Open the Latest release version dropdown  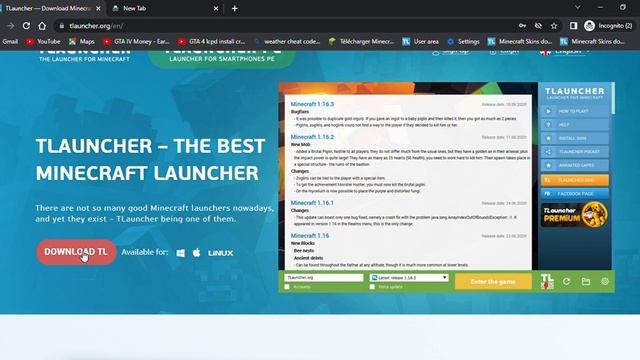coord(409,278)
